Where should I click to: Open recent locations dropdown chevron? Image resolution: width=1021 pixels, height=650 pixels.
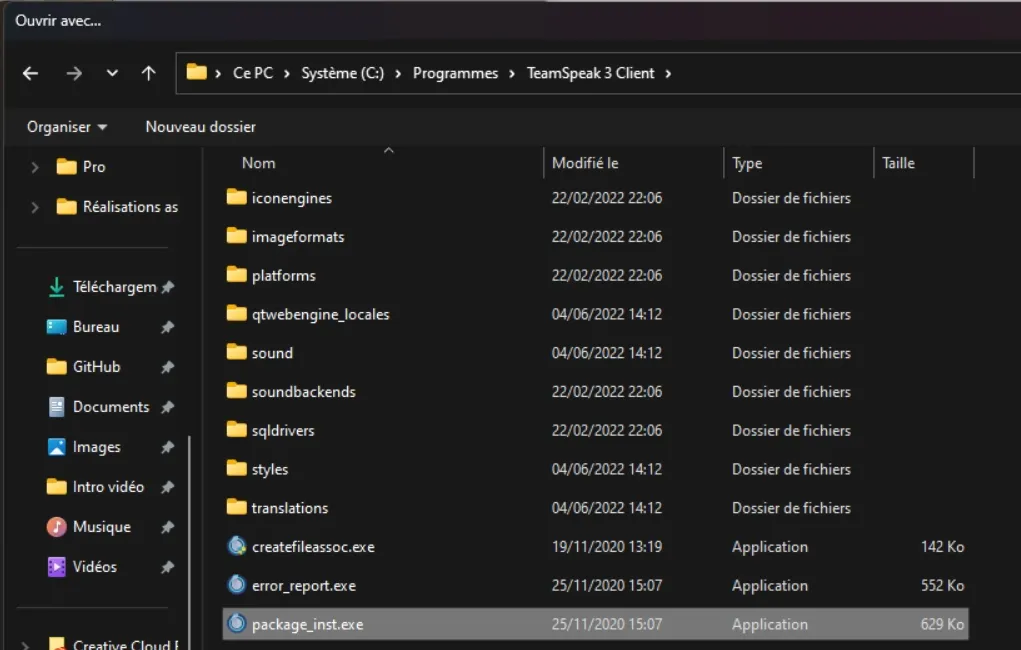[x=112, y=73]
